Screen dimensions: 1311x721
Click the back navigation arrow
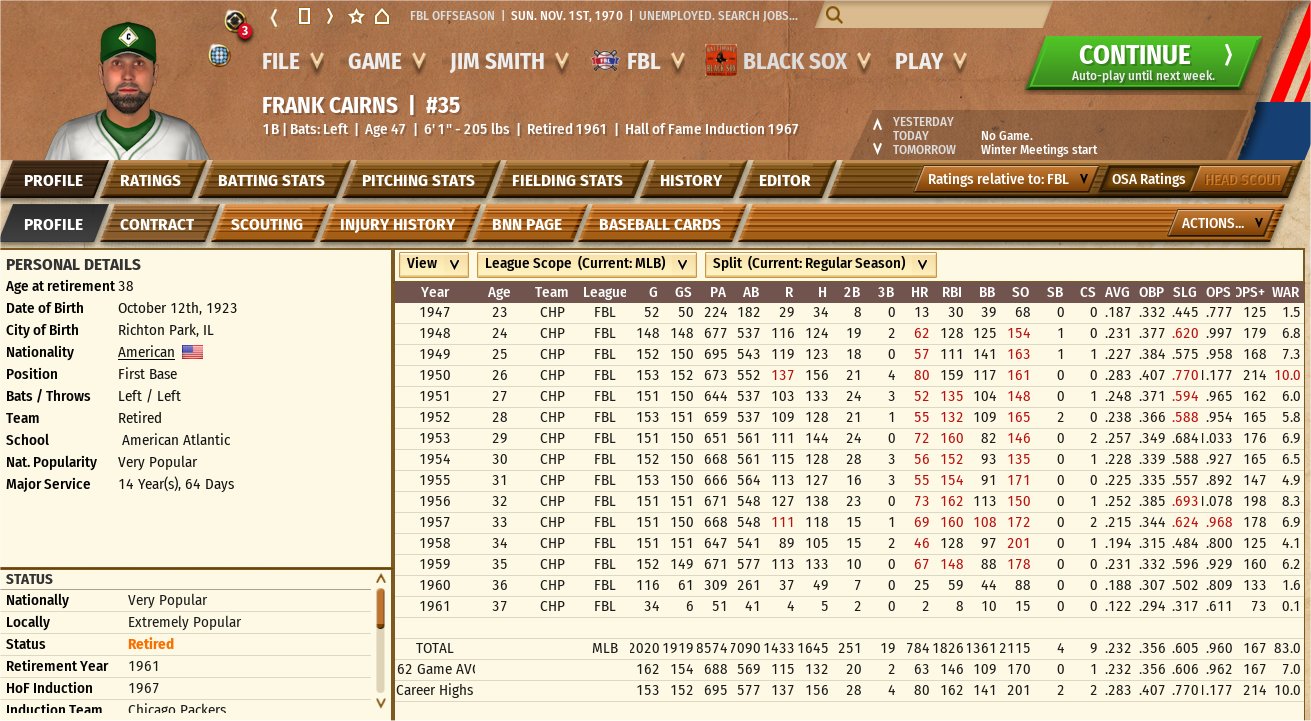coord(274,17)
